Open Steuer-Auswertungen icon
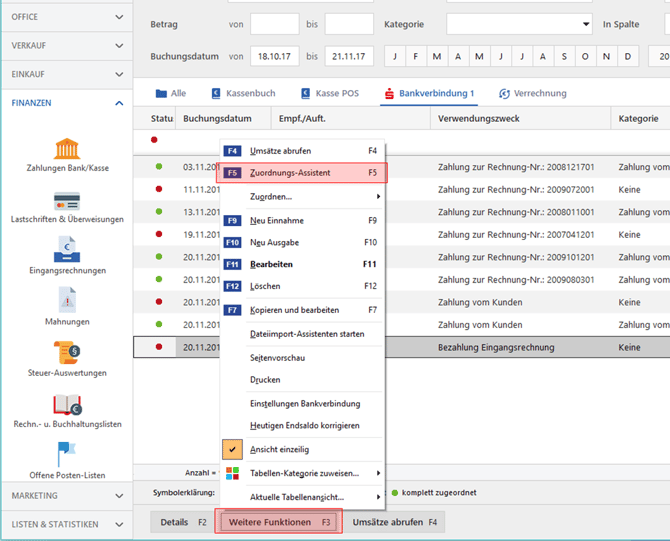670x541 pixels. (67, 353)
